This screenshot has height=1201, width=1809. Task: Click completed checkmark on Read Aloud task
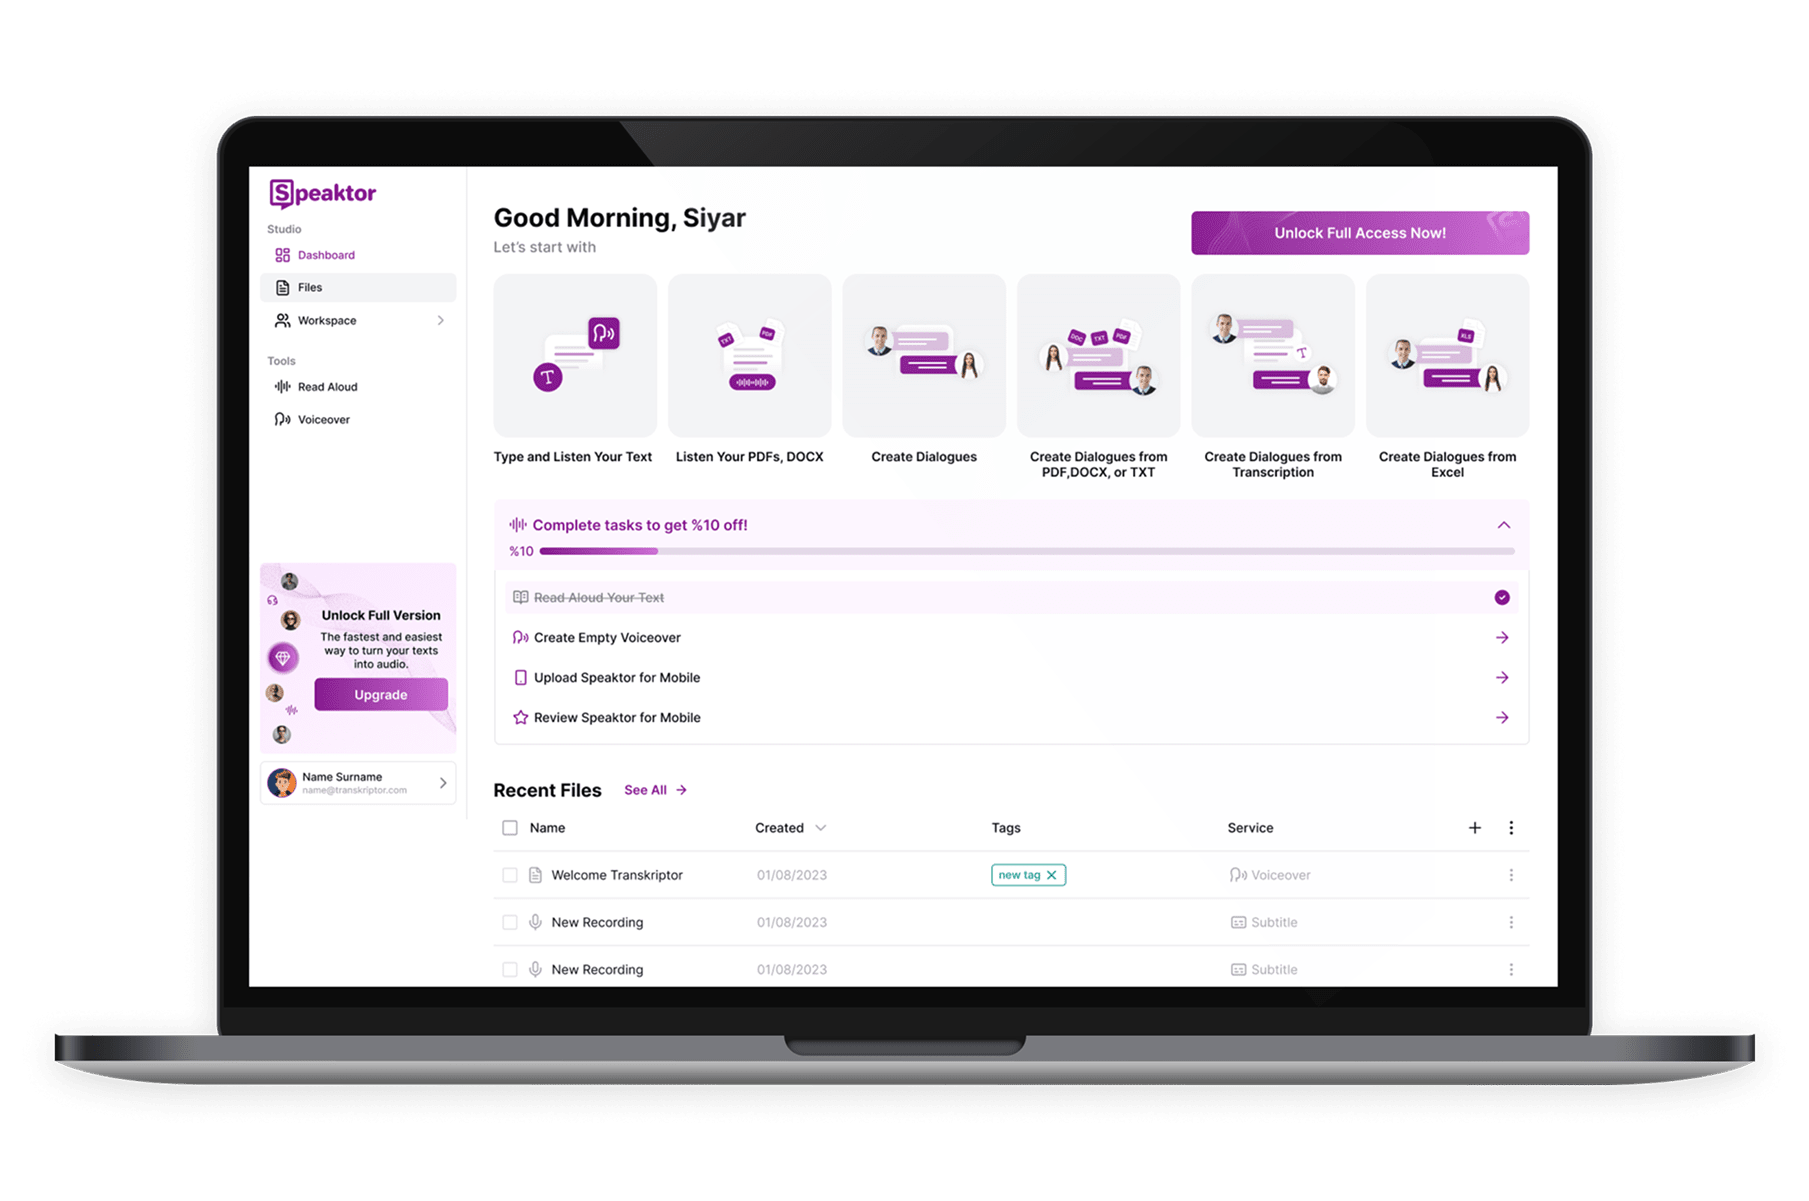tap(1502, 598)
